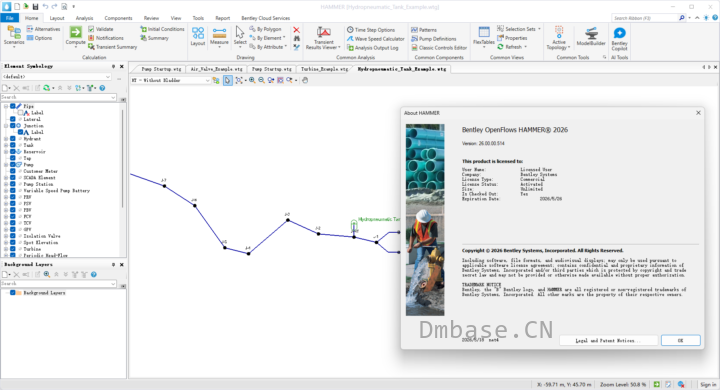Toggle the Pipe symbology checkbox
The height and width of the screenshot is (390, 720).
click(13, 106)
